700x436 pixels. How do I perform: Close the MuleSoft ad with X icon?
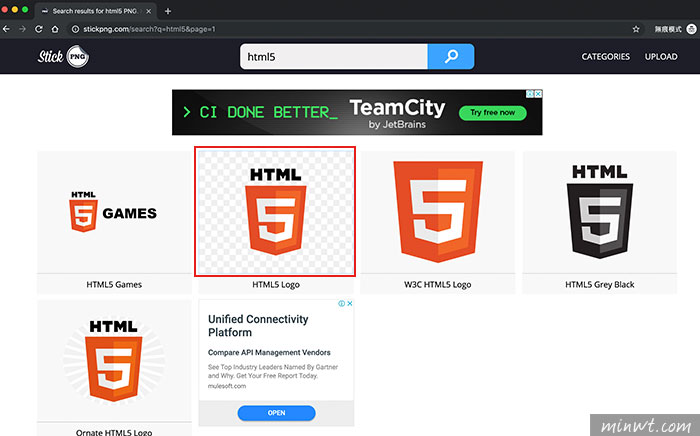[x=349, y=303]
